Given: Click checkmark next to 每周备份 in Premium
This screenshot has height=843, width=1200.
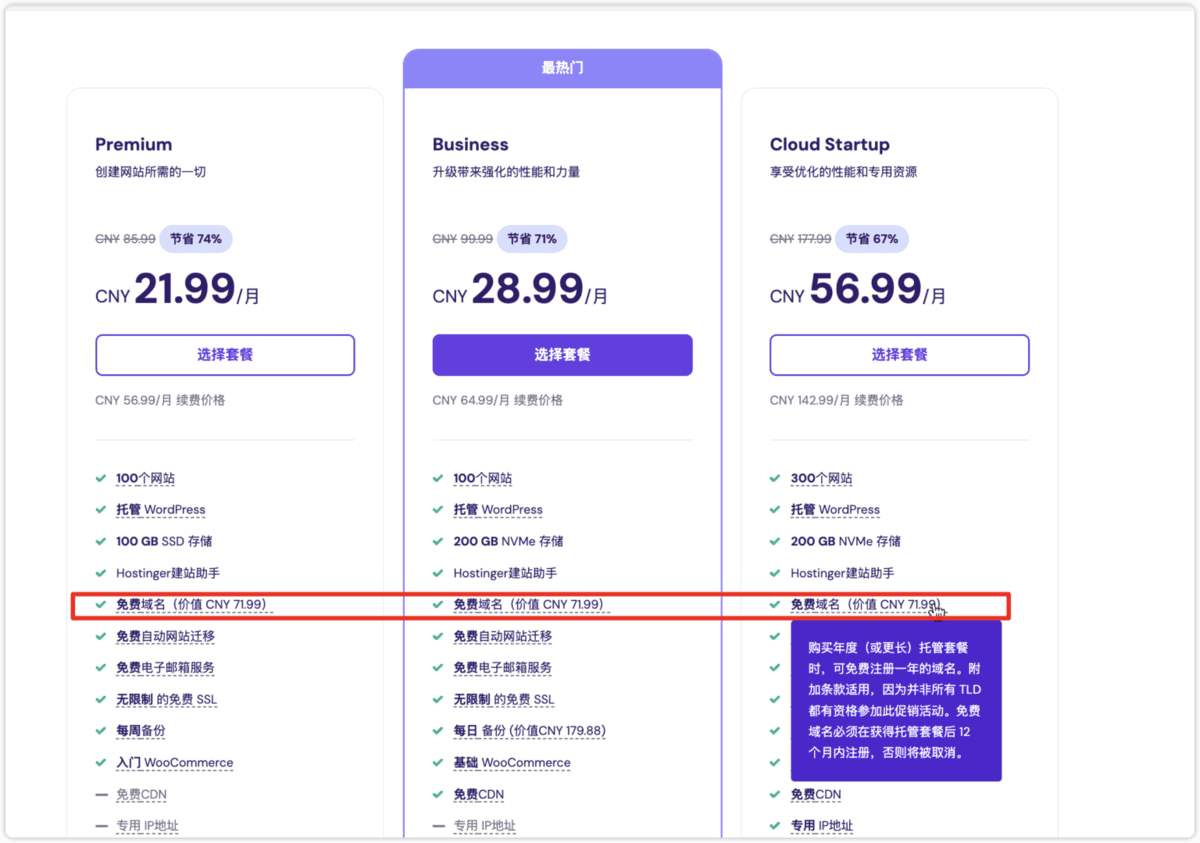Looking at the screenshot, I should (101, 731).
